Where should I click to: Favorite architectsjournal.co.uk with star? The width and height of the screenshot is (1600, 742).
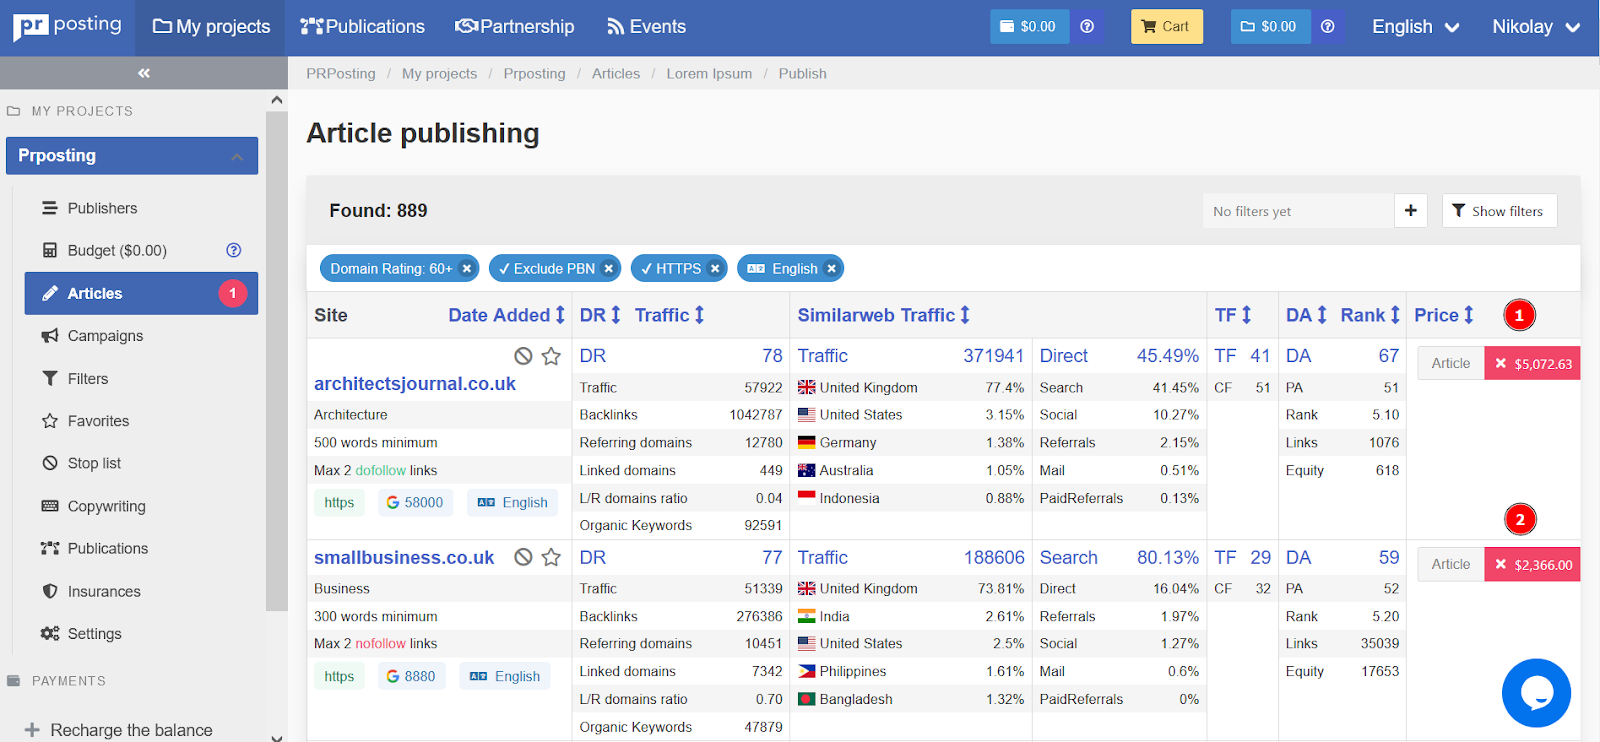[551, 356]
